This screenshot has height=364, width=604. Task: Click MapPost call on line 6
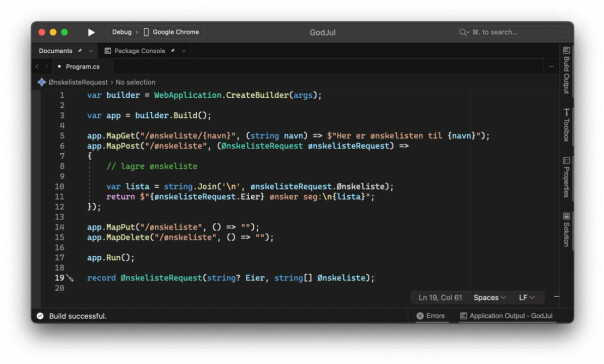pyautogui.click(x=123, y=146)
